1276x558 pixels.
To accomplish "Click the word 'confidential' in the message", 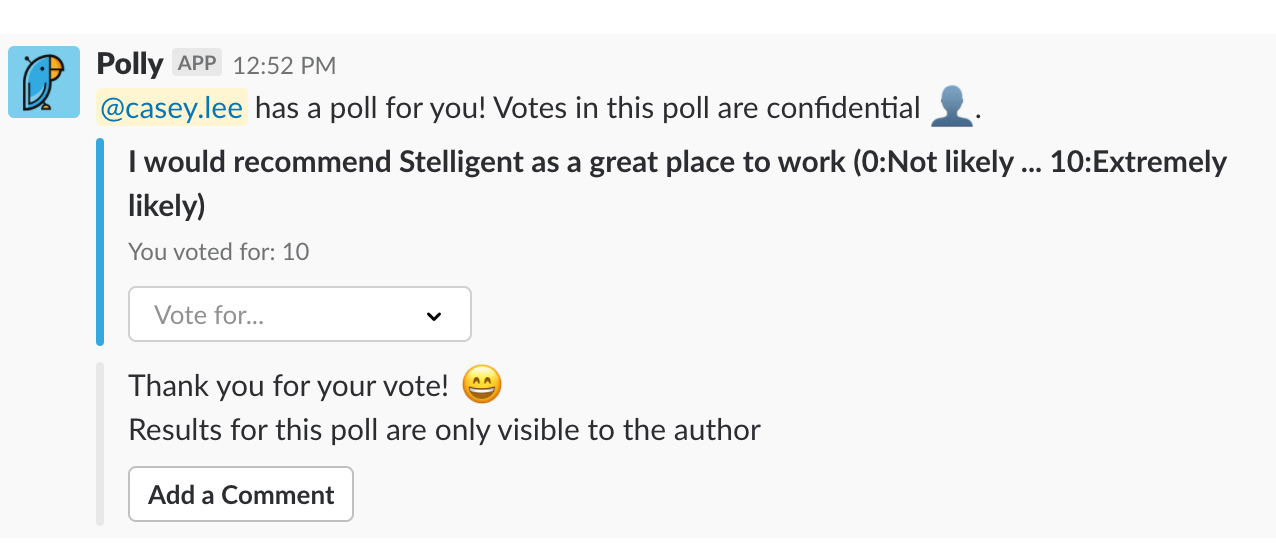I will point(843,108).
